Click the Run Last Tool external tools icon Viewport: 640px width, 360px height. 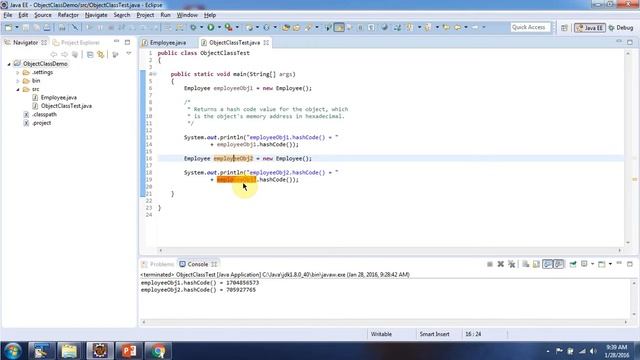[229, 27]
